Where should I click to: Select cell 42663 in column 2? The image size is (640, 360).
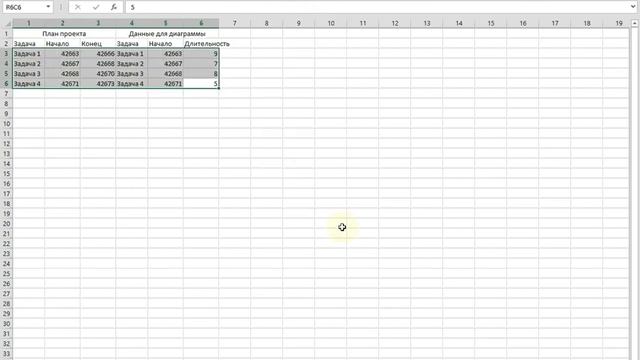pyautogui.click(x=62, y=53)
